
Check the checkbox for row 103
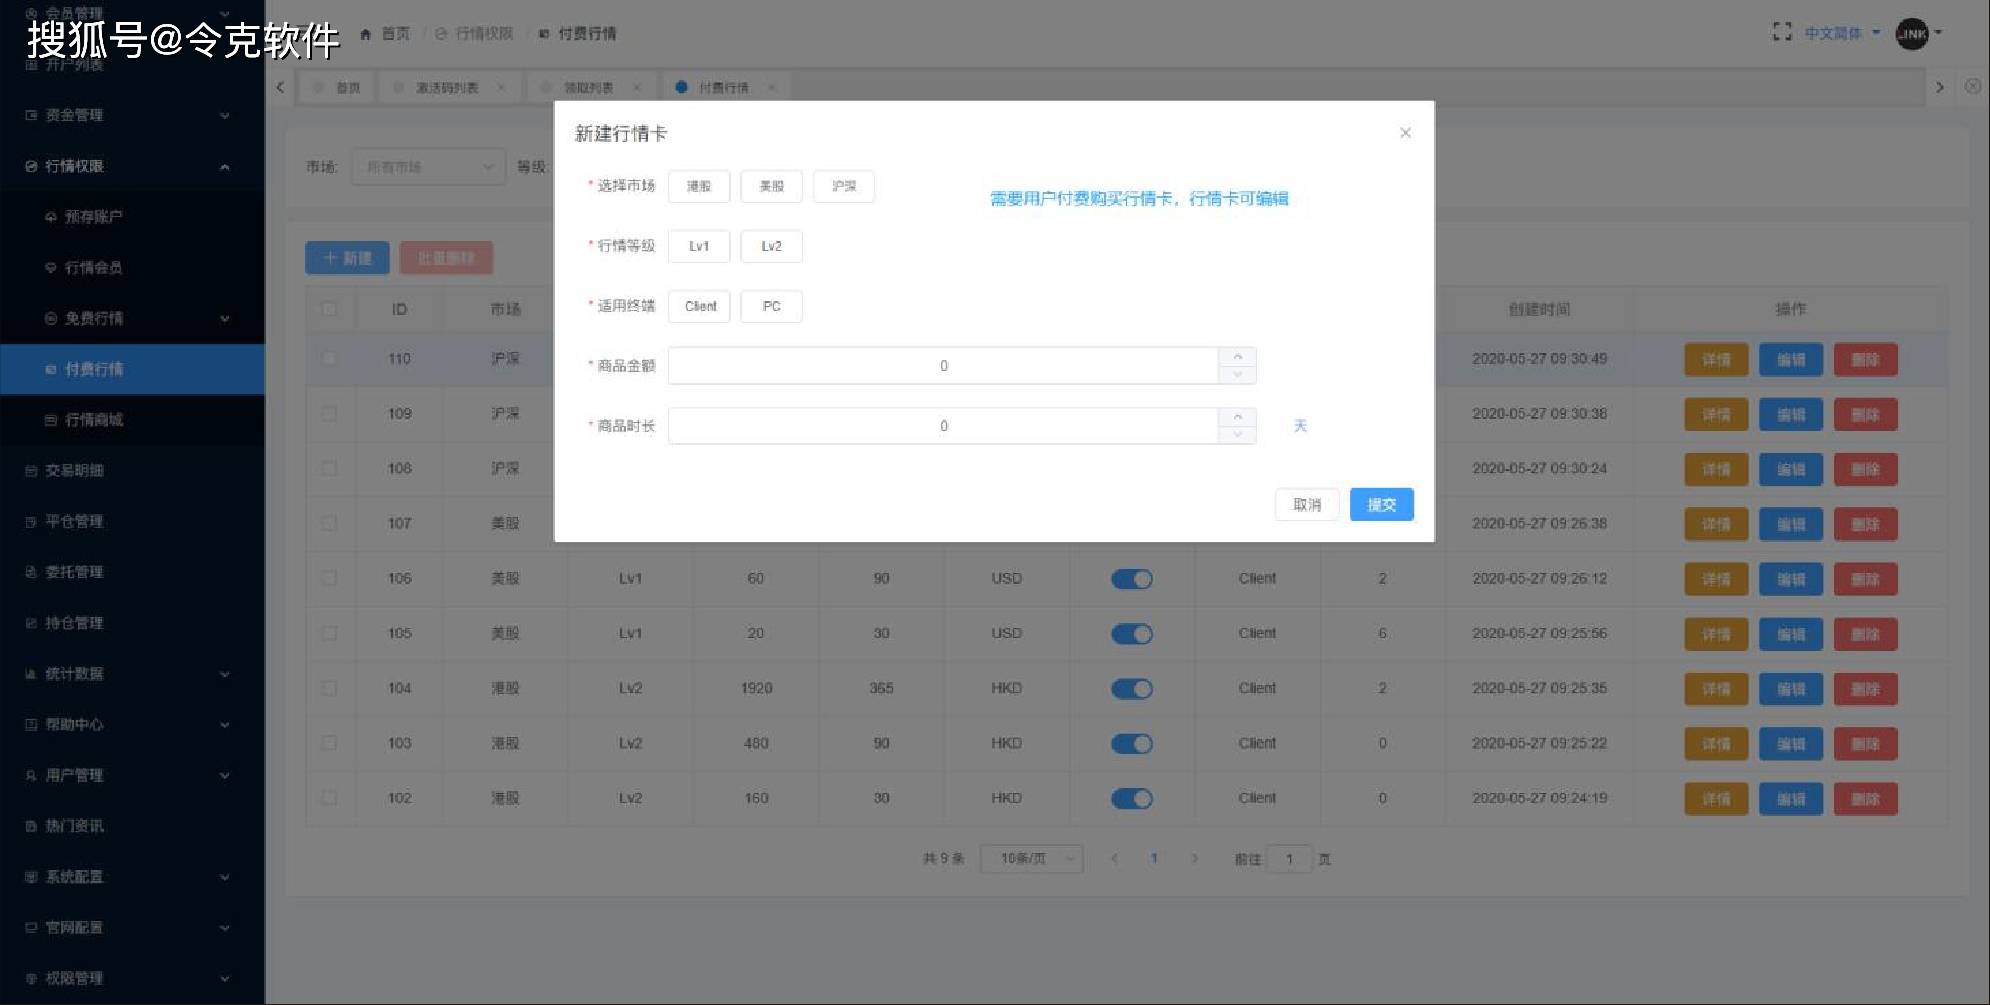point(329,743)
